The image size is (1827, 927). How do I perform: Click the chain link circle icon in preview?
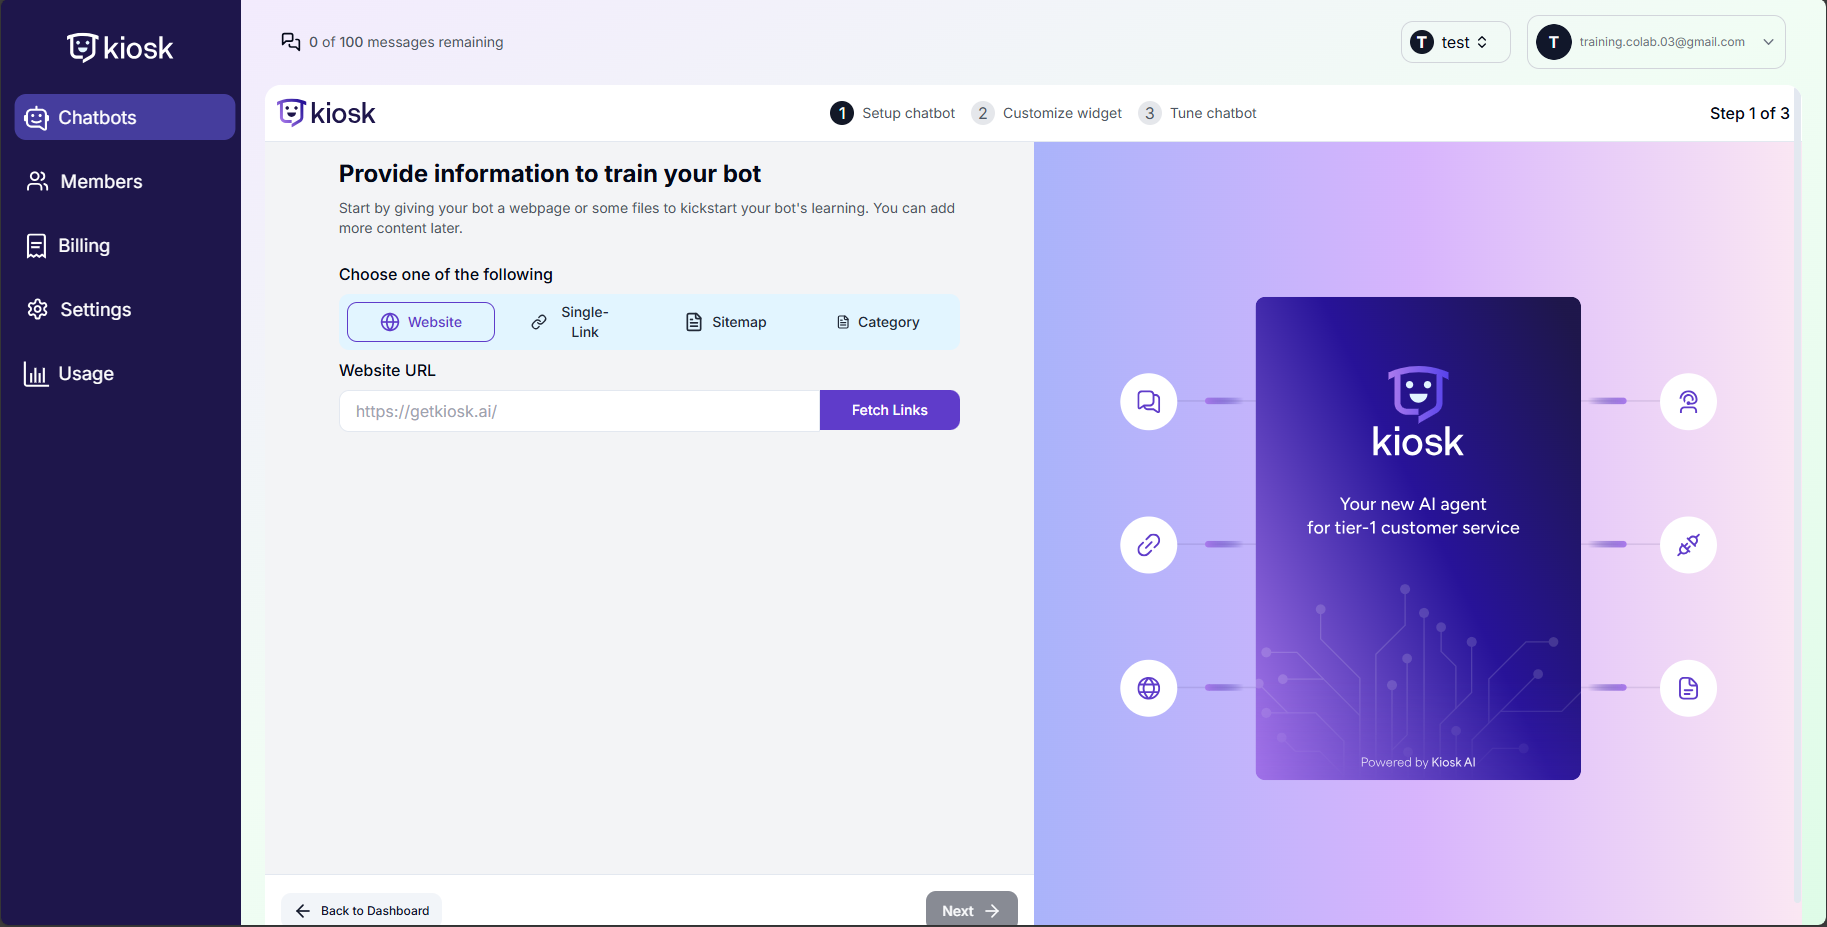pos(1148,545)
